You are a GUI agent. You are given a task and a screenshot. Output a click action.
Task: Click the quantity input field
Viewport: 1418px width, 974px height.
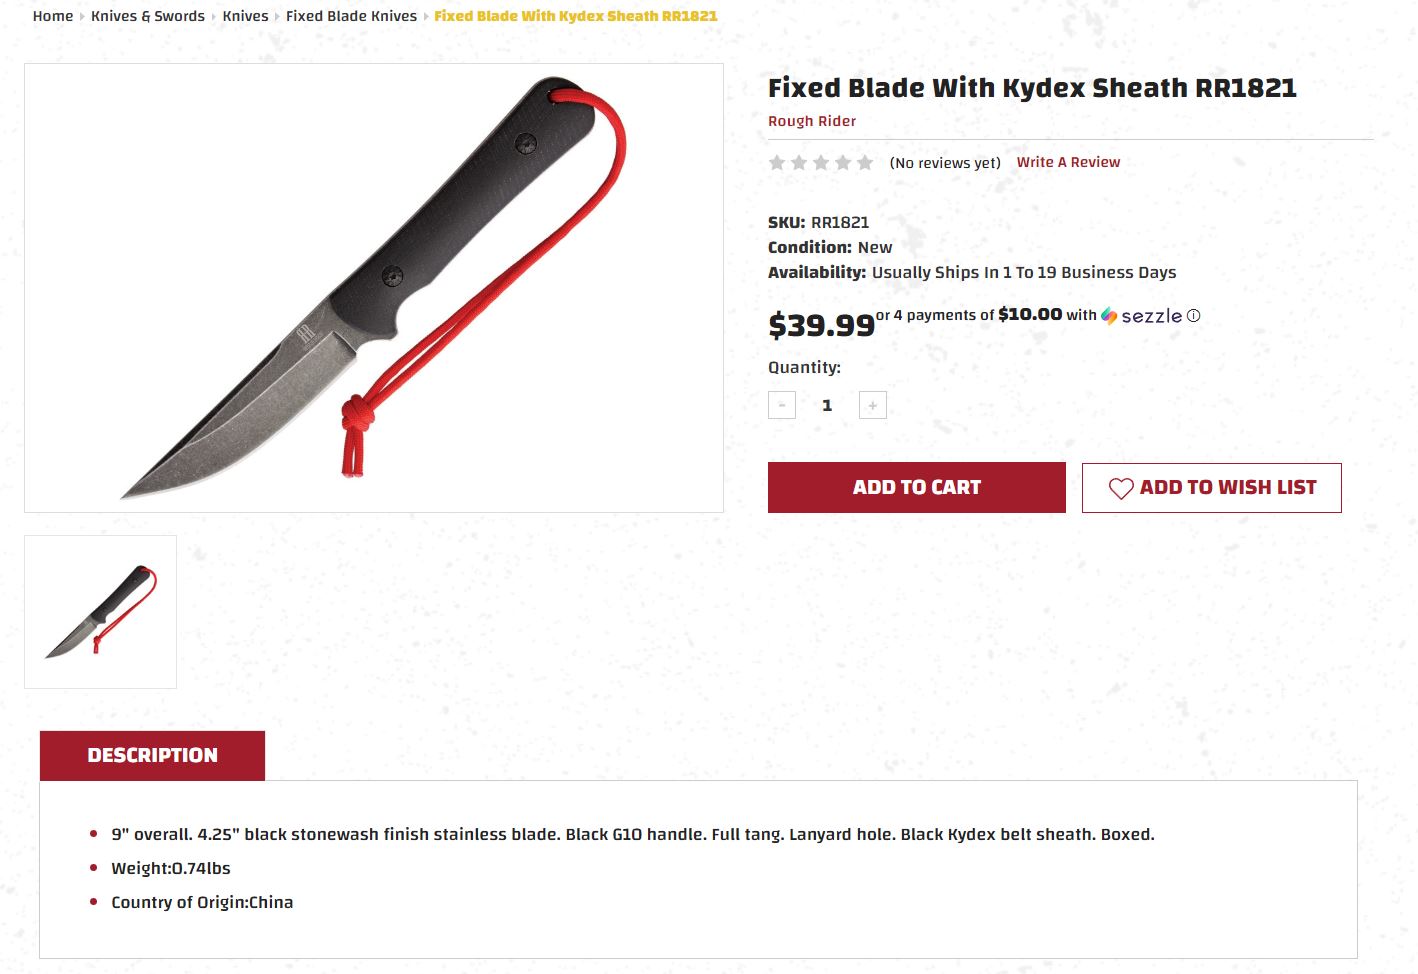pos(827,405)
